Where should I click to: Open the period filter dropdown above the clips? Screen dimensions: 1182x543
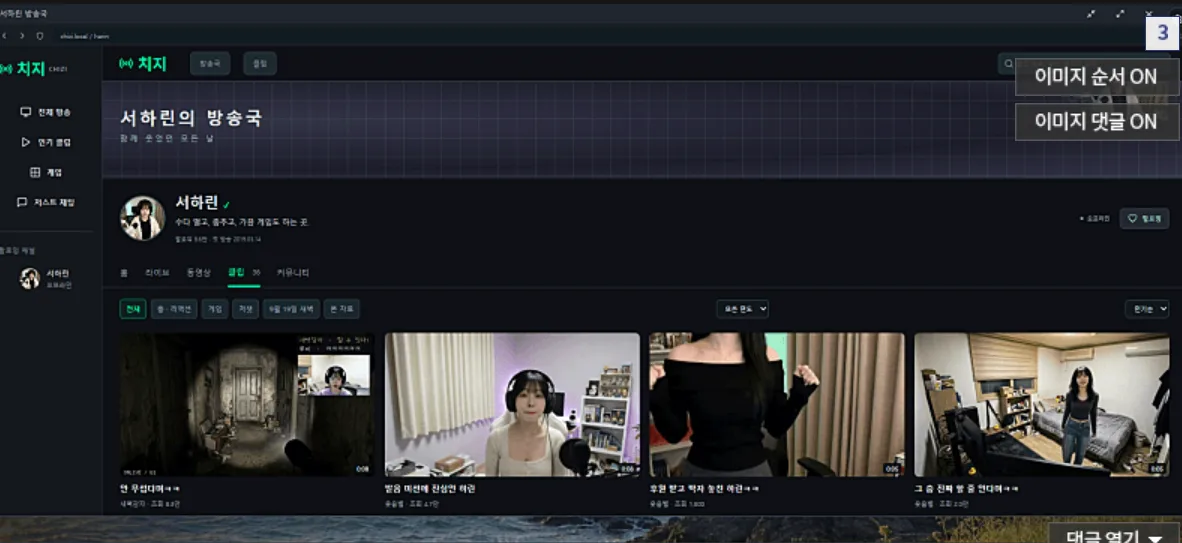(x=743, y=308)
